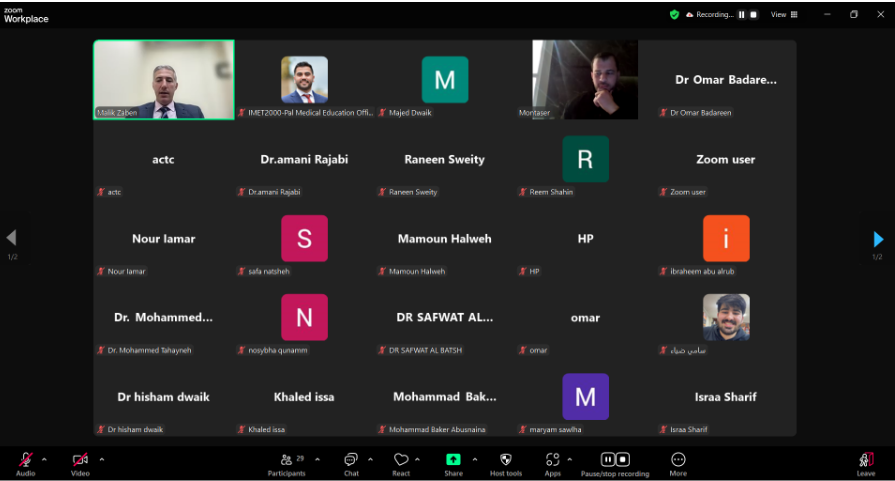
Task: Open the Chat panel
Action: click(351, 461)
